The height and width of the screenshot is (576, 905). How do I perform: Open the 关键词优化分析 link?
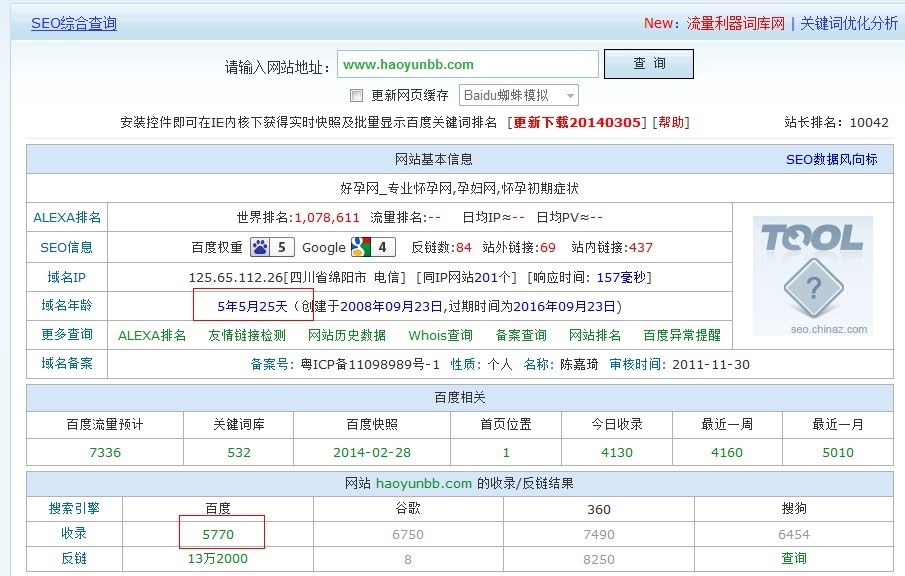(849, 24)
